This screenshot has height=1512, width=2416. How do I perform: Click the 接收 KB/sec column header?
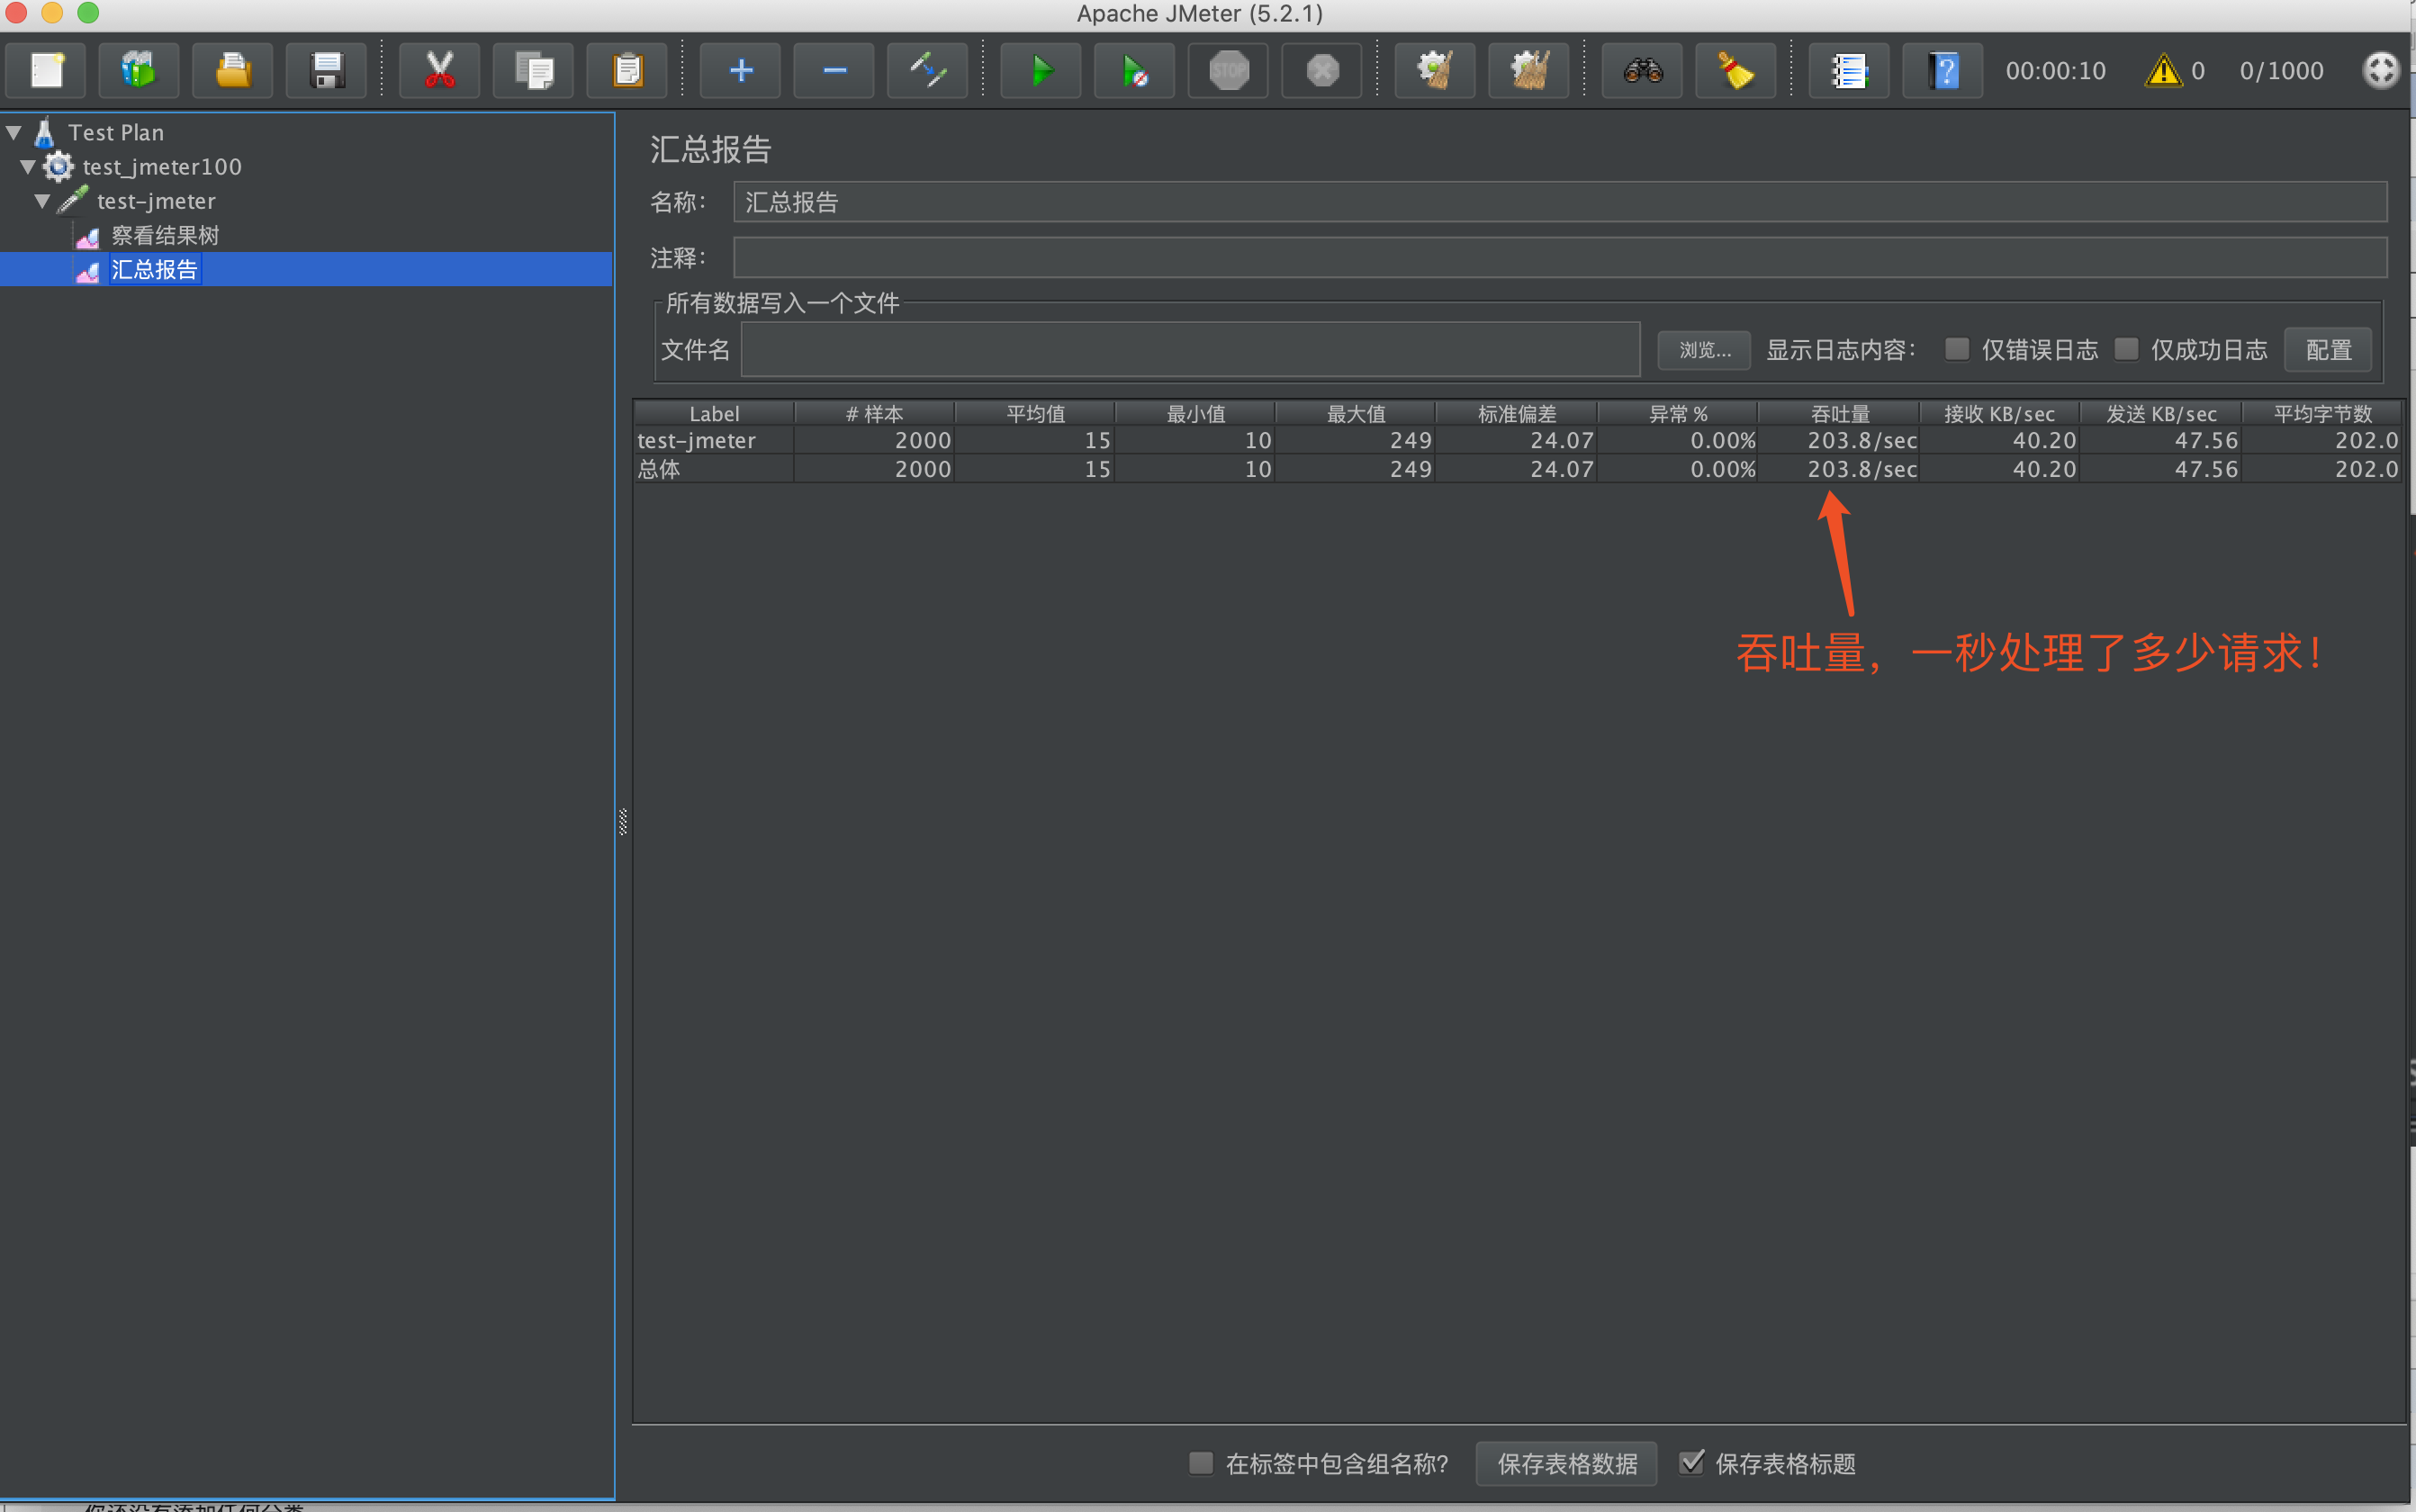tap(2000, 413)
